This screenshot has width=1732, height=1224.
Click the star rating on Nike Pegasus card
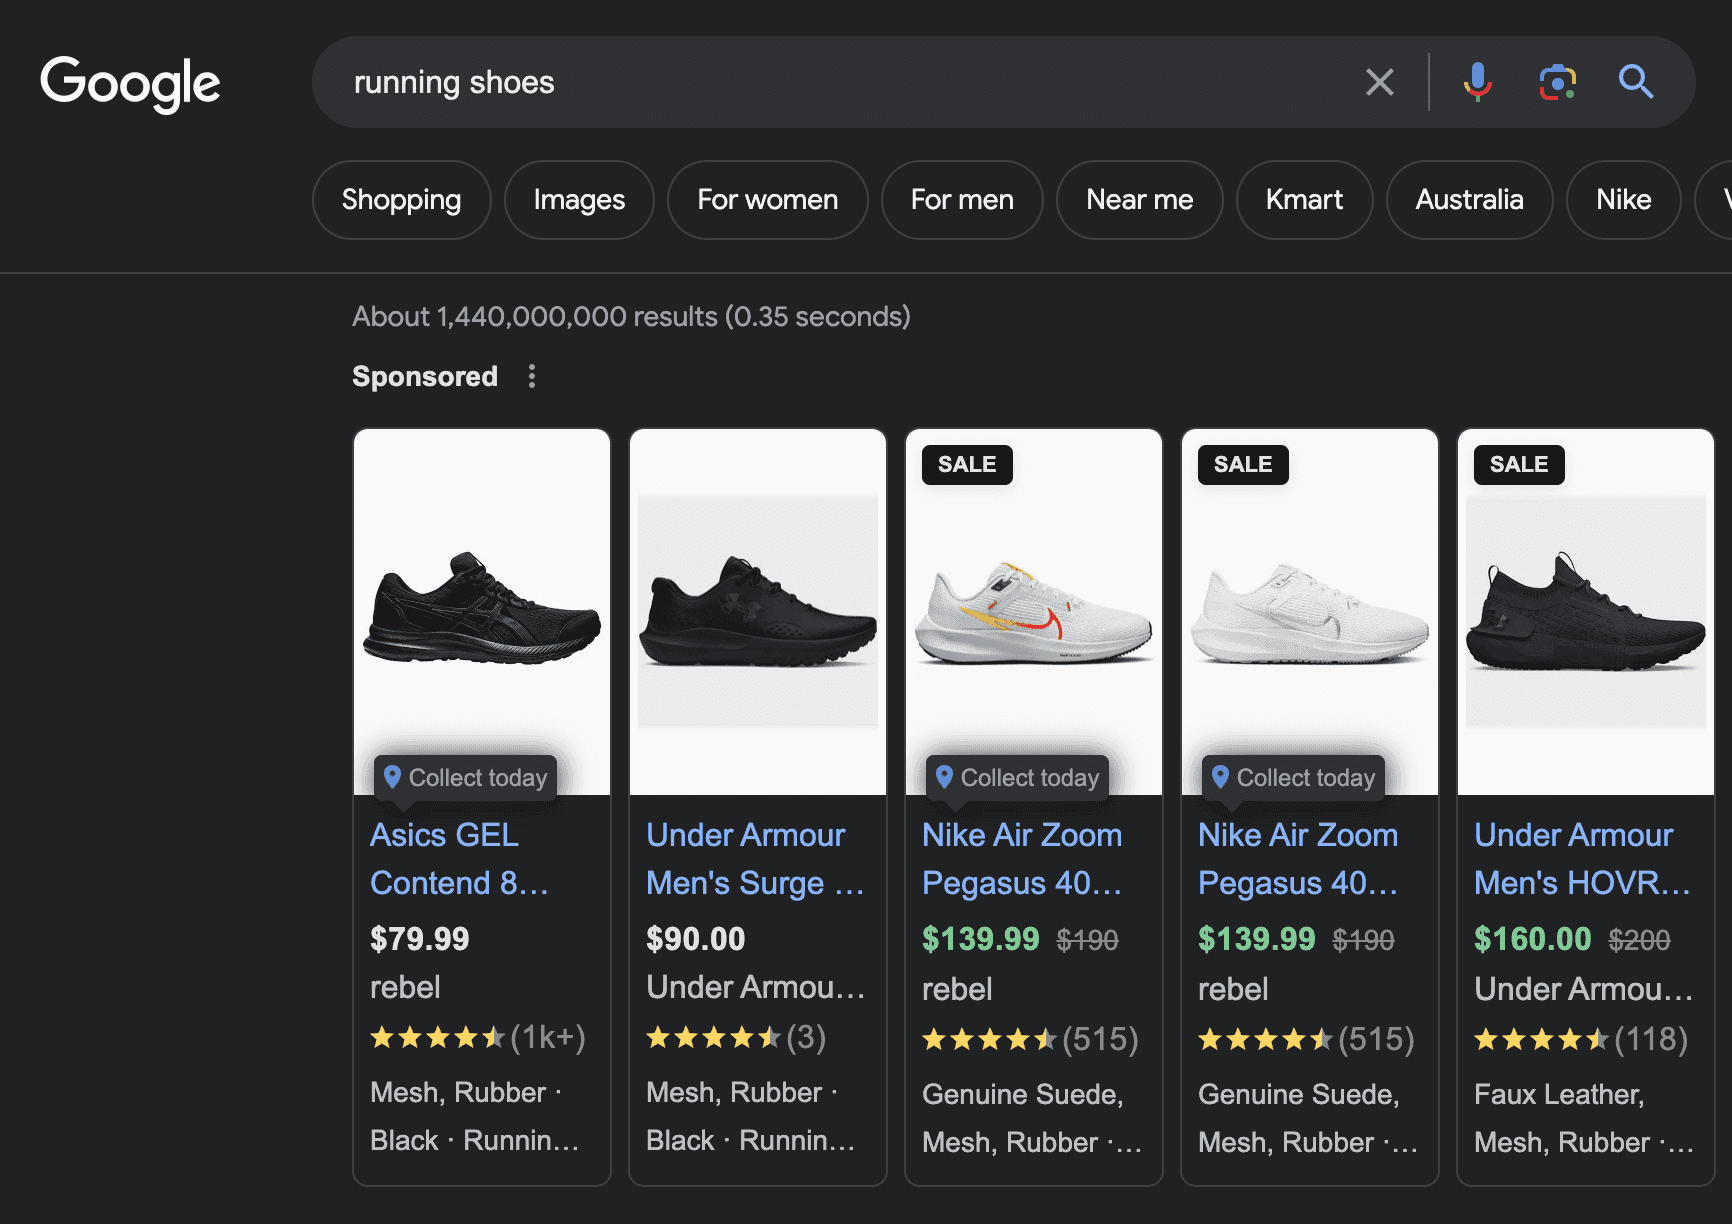[990, 1039]
